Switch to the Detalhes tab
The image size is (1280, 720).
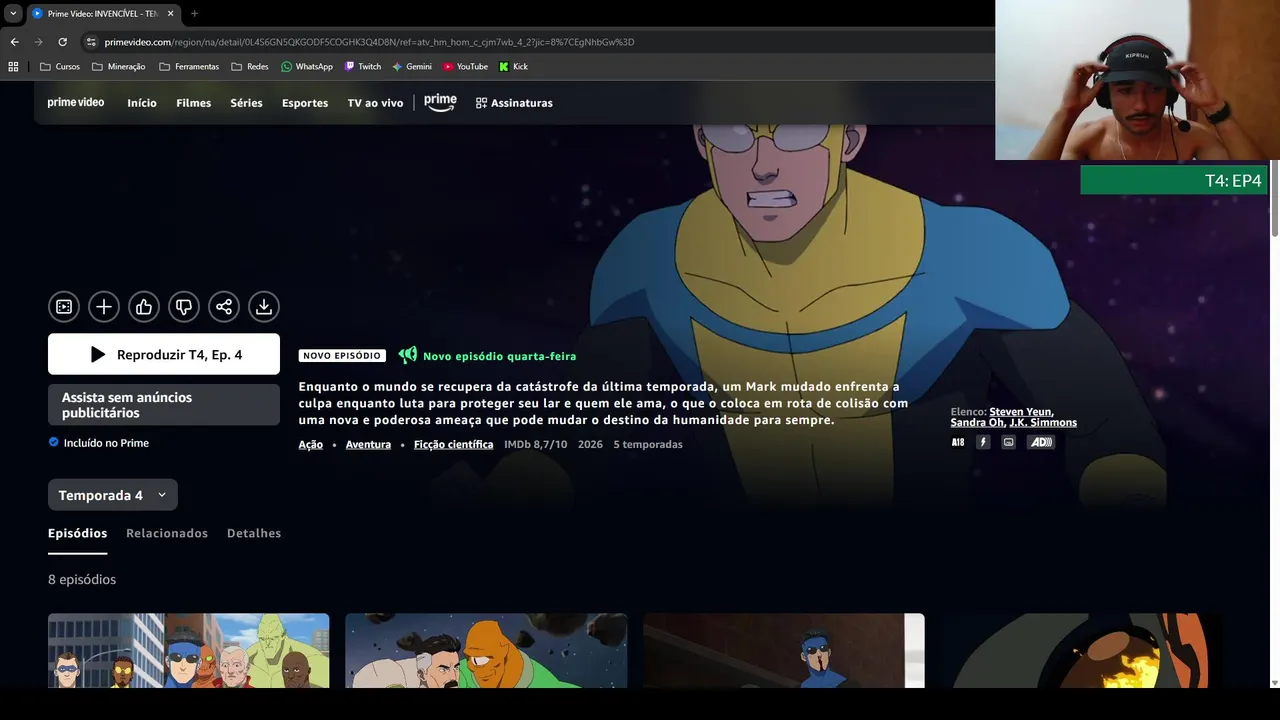254,533
